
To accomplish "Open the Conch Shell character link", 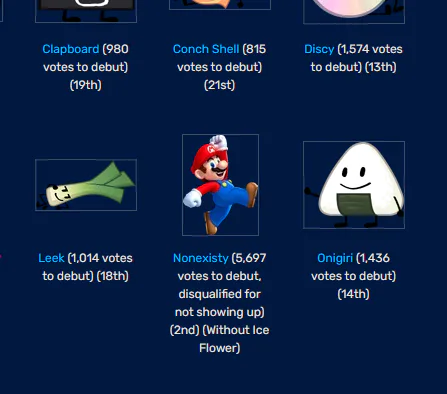I will tap(206, 49).
